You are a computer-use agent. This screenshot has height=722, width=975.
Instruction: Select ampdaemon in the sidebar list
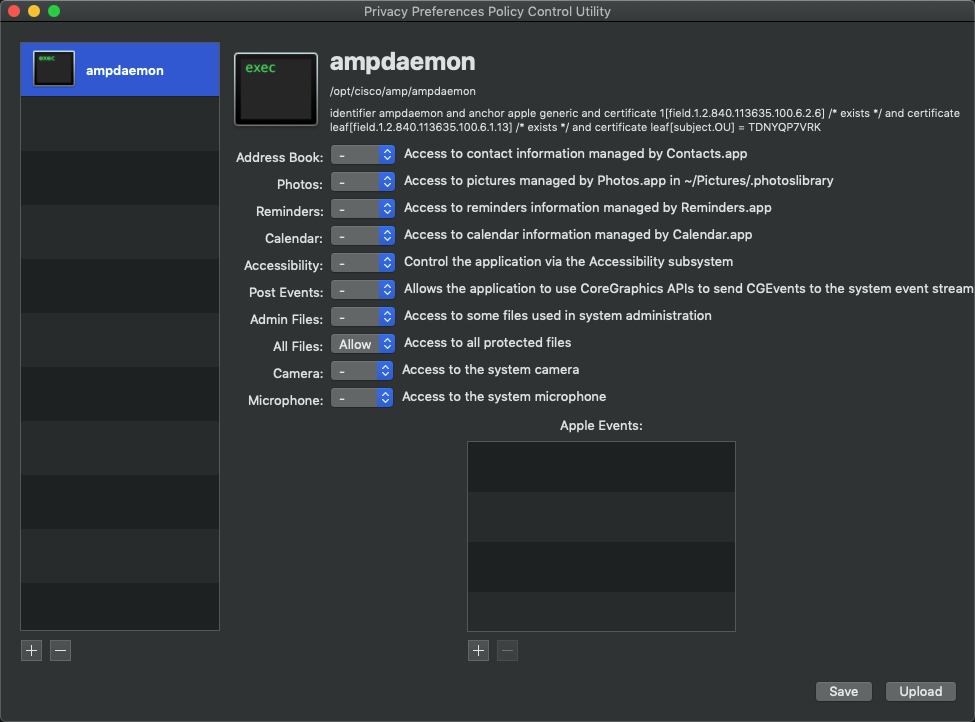[x=120, y=70]
